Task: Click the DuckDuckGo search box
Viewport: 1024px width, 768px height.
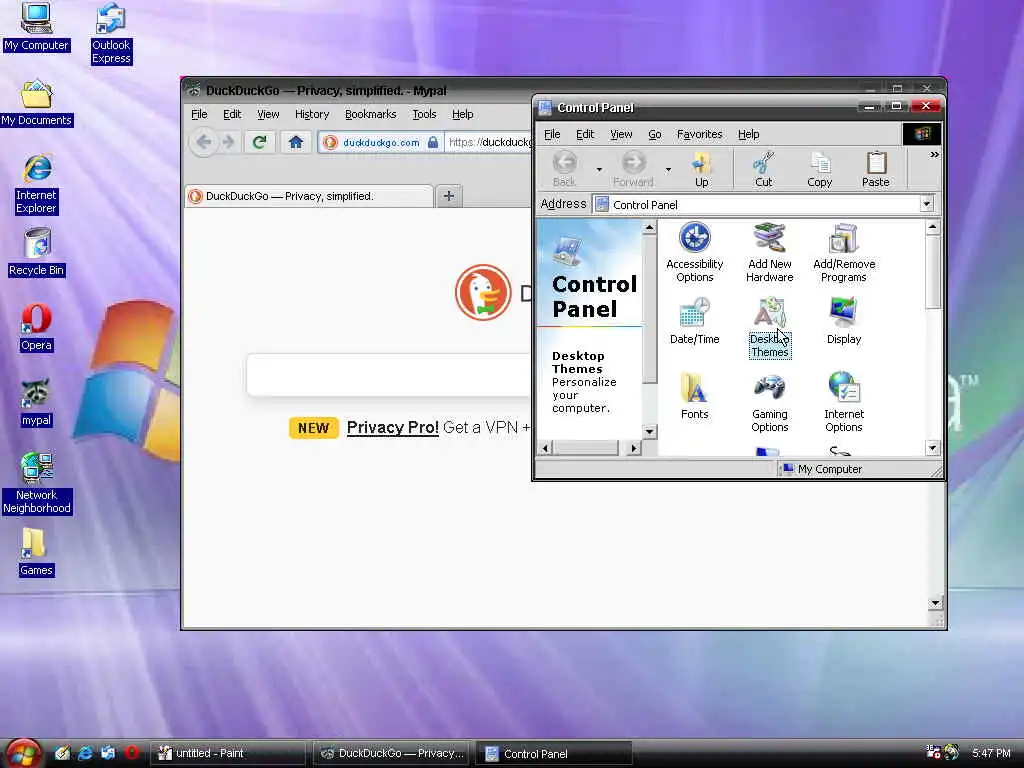Action: click(389, 375)
